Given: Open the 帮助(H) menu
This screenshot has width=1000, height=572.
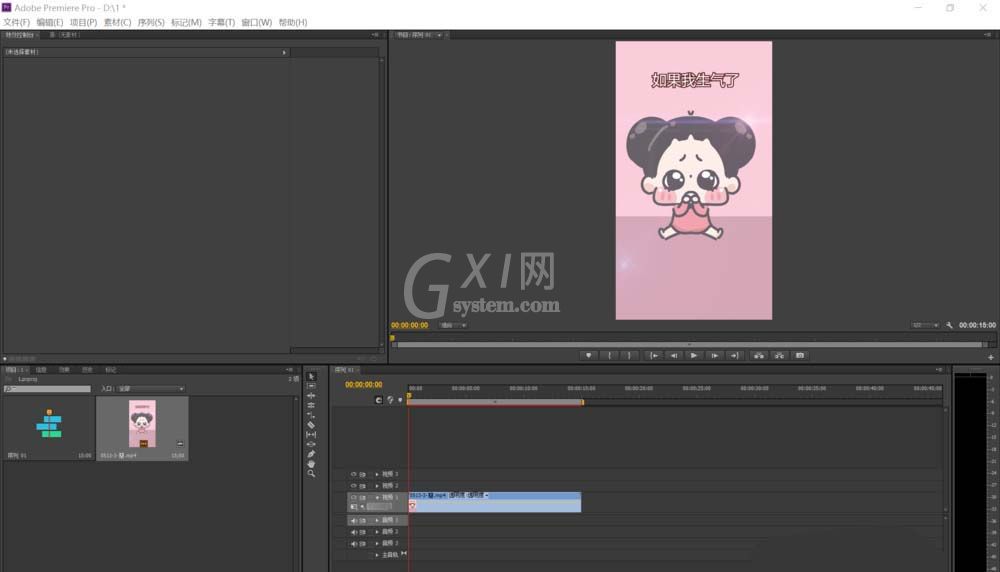Looking at the screenshot, I should click(293, 22).
